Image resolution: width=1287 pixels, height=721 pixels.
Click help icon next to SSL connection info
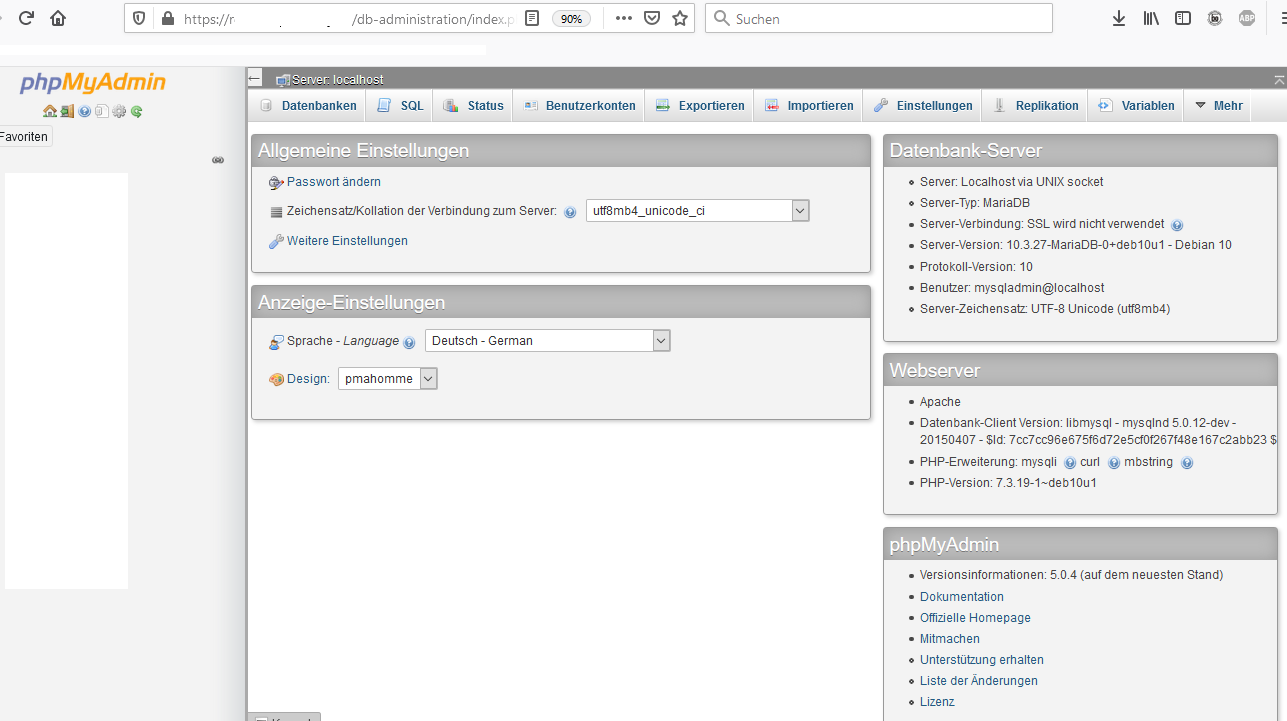tap(1177, 225)
